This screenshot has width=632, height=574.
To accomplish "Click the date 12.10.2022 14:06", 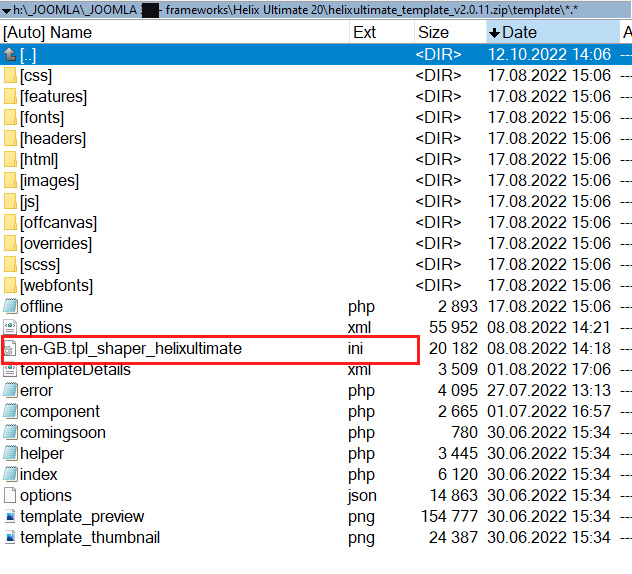I will click(x=549, y=54).
